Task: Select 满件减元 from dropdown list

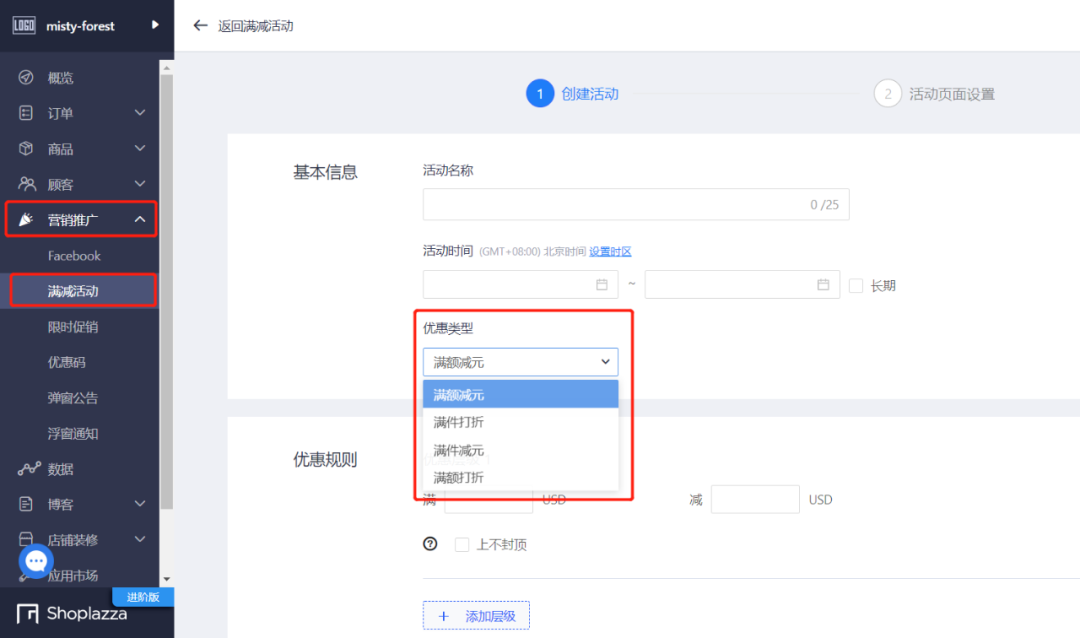Action: pyautogui.click(x=521, y=450)
